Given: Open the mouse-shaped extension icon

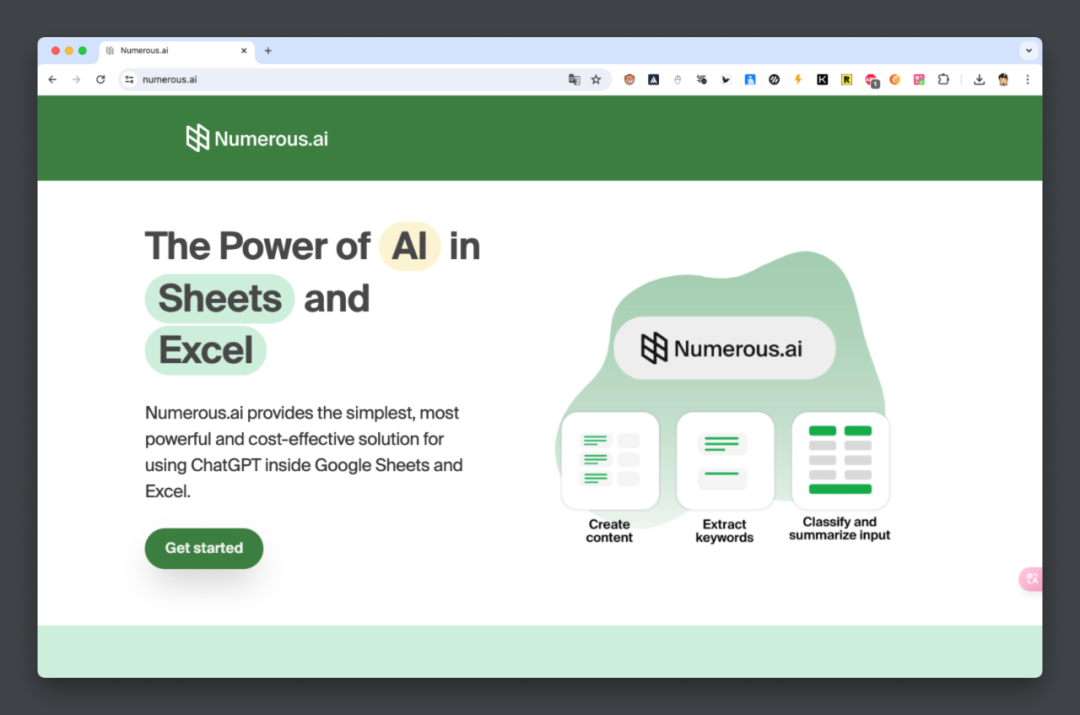Looking at the screenshot, I should tap(677, 79).
